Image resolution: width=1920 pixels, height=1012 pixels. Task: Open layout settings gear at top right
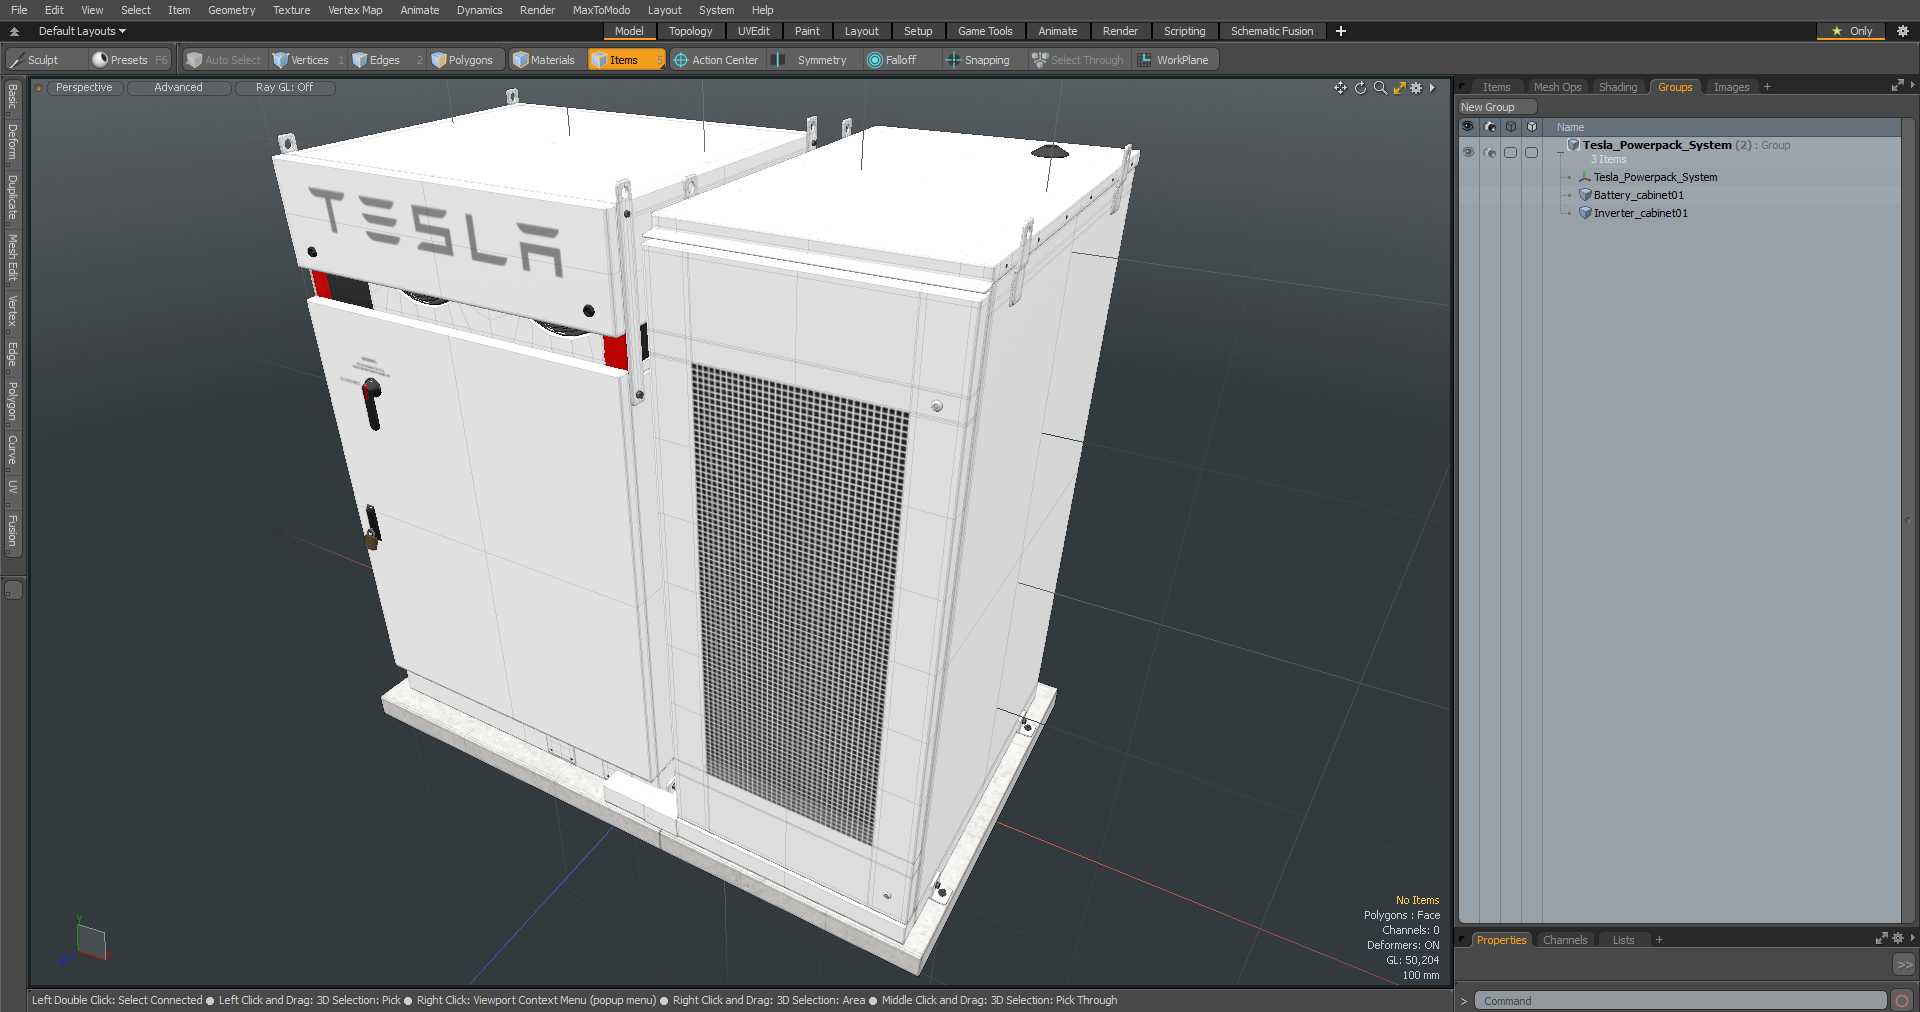pyautogui.click(x=1903, y=31)
